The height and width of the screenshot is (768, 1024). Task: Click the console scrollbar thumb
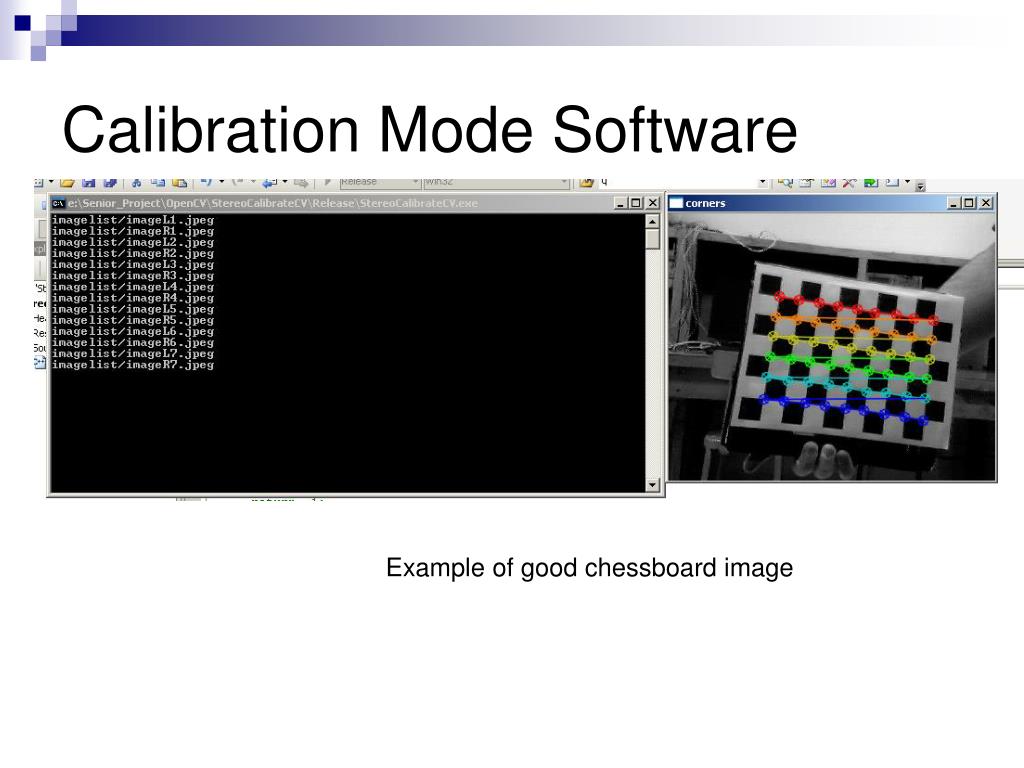652,239
